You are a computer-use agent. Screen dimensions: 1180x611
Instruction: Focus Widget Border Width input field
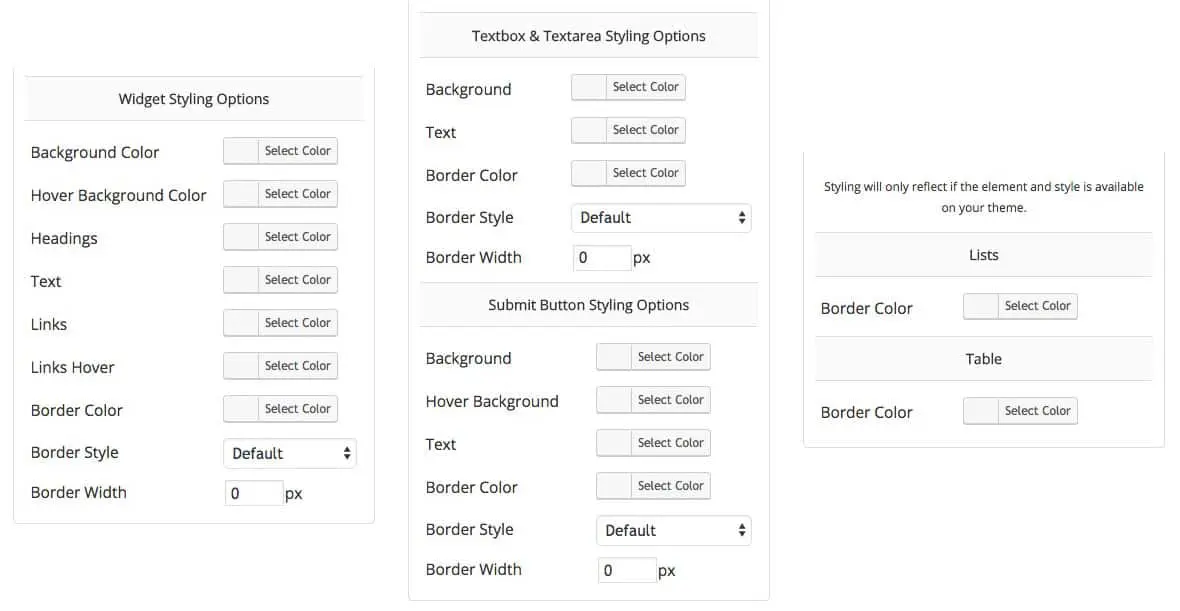[254, 493]
